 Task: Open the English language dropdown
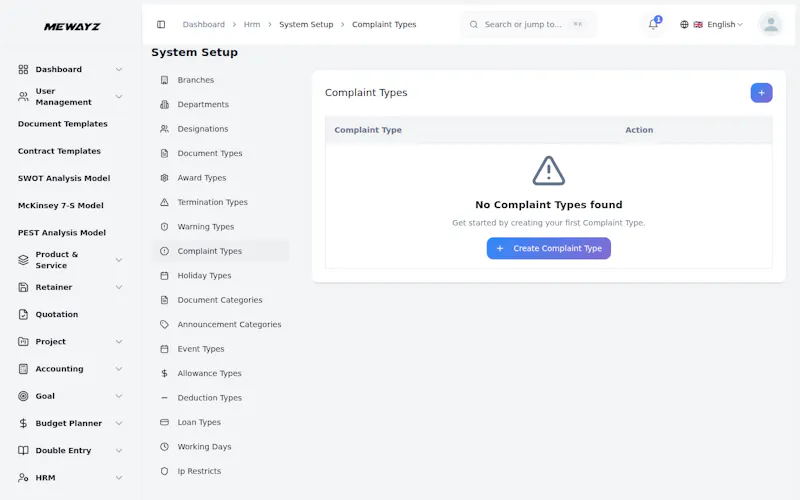tap(718, 24)
